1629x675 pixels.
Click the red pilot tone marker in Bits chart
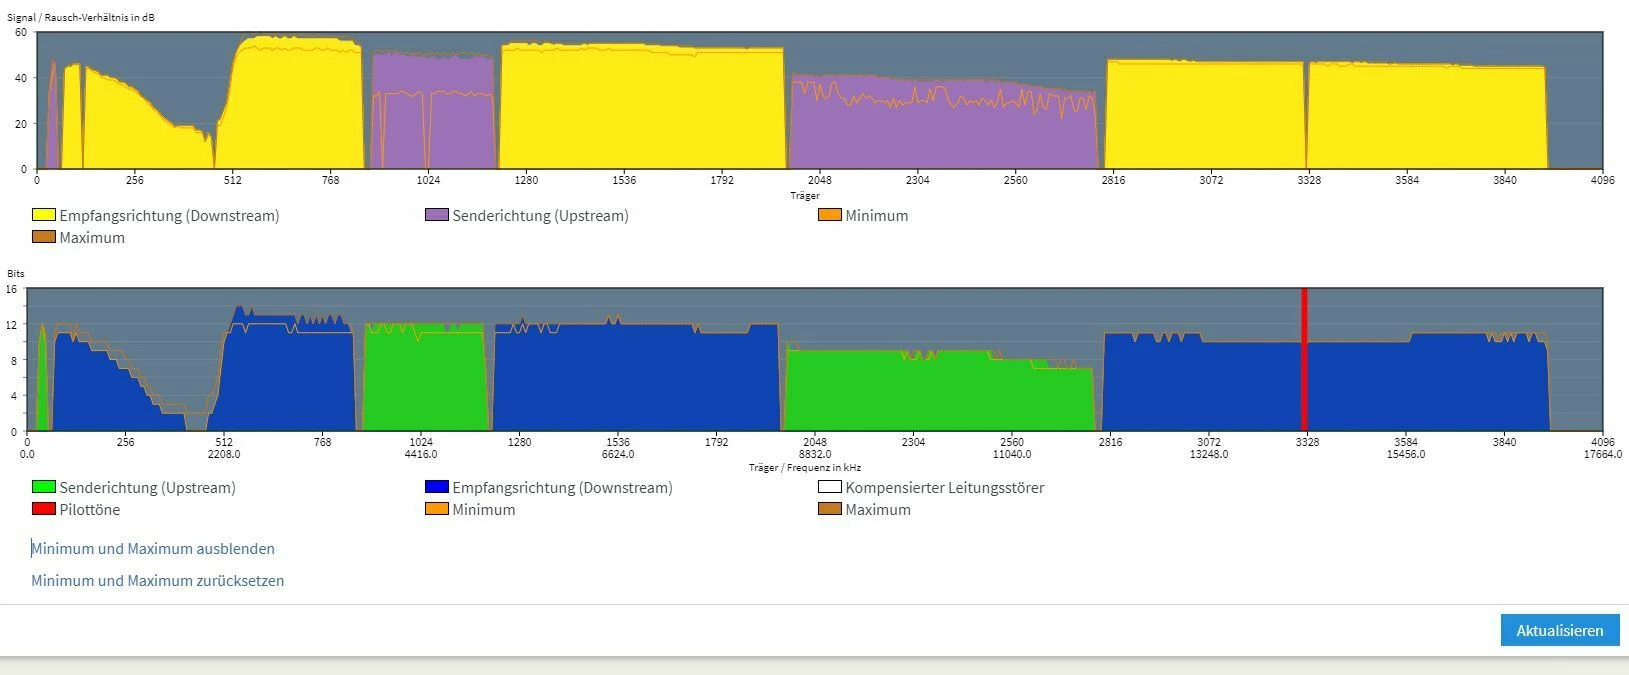click(1304, 360)
